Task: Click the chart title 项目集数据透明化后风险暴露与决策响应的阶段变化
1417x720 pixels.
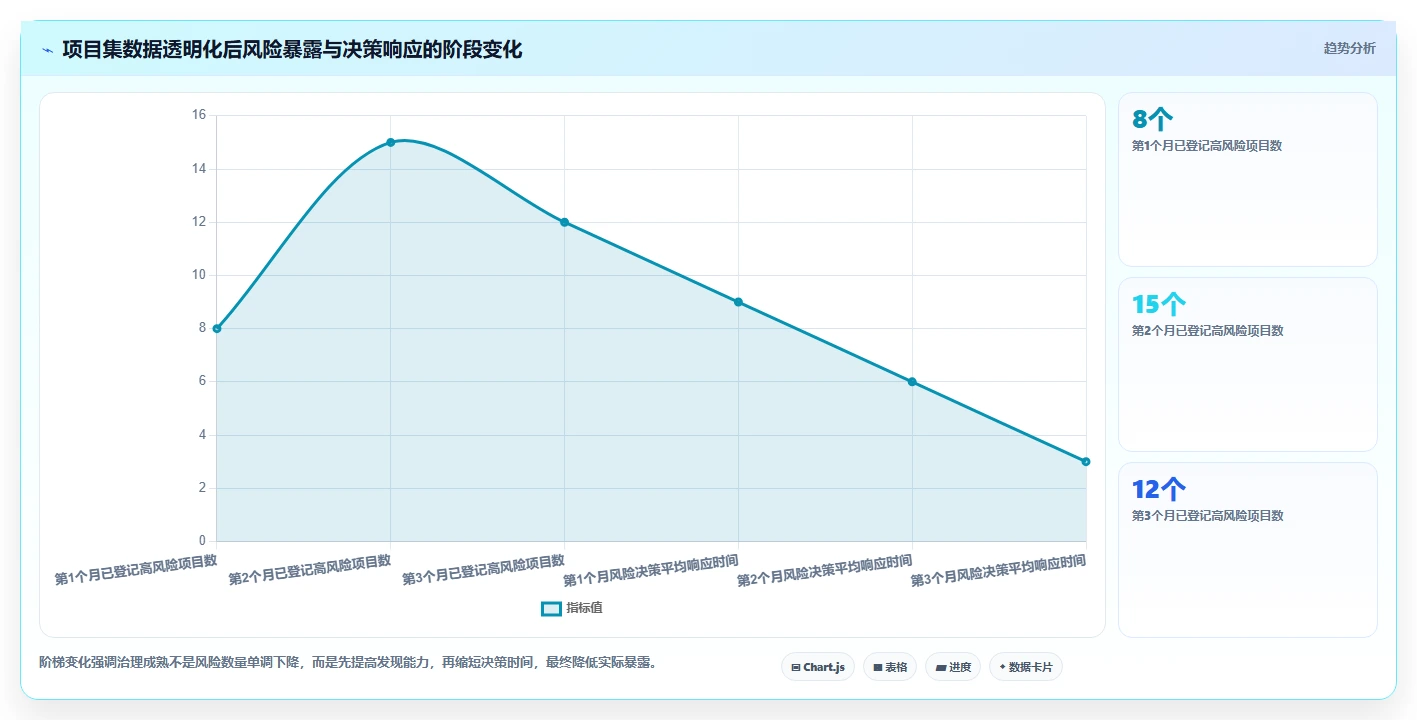Action: pos(292,49)
